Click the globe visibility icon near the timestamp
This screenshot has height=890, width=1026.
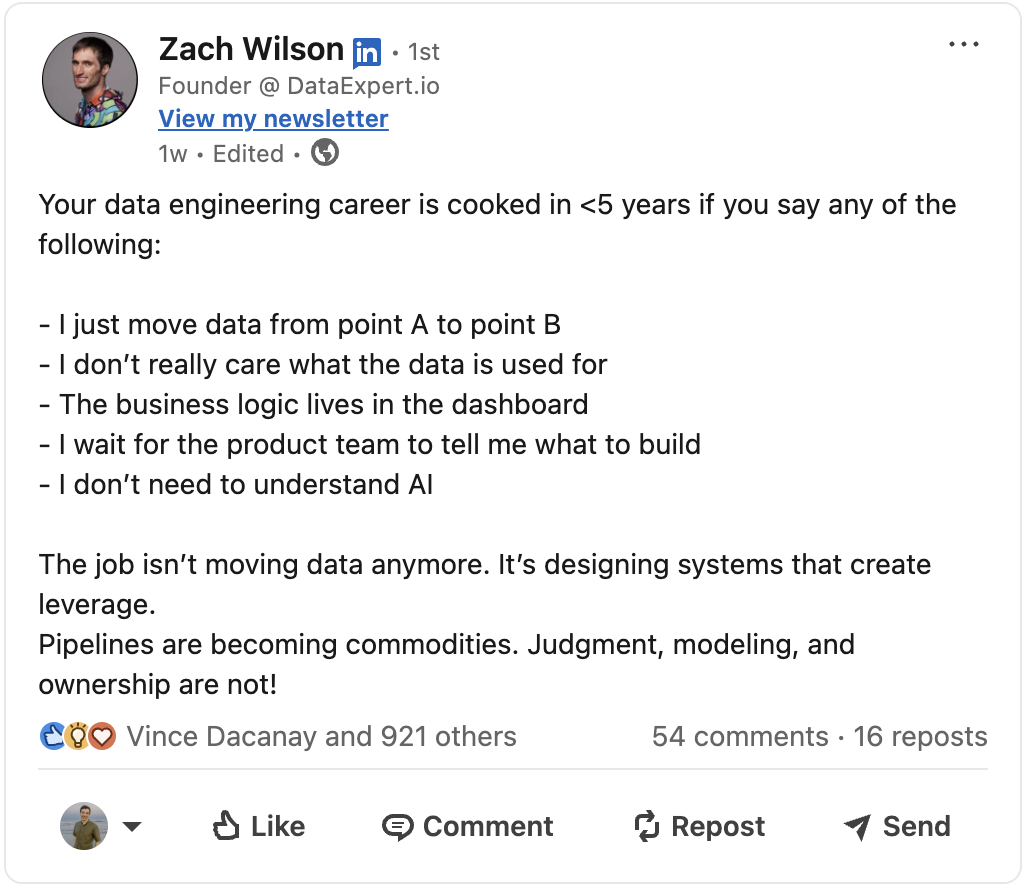(323, 153)
